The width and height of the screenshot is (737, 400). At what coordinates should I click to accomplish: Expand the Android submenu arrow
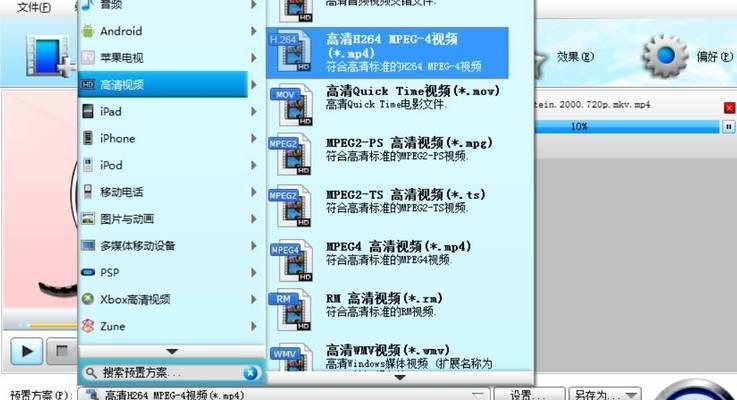coord(253,31)
